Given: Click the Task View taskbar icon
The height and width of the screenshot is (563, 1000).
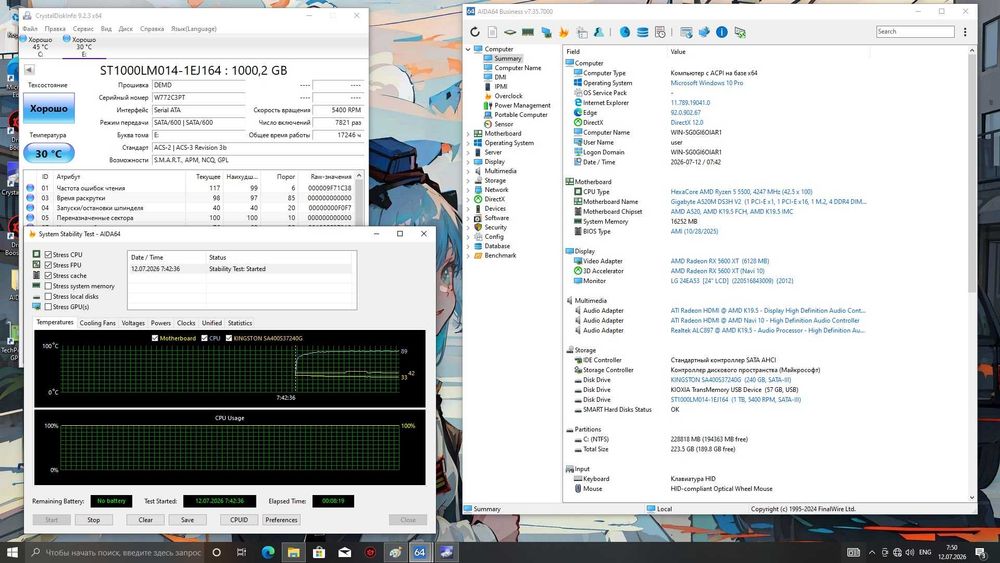Looking at the screenshot, I should coord(241,552).
